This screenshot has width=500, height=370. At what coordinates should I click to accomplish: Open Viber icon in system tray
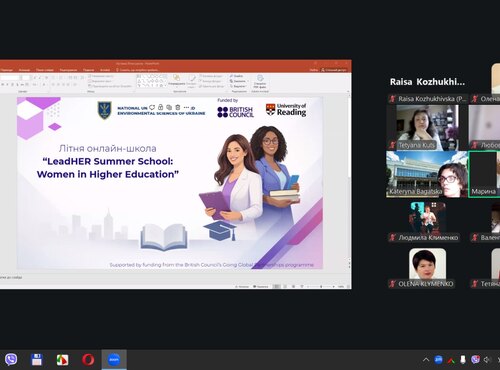coord(475,360)
